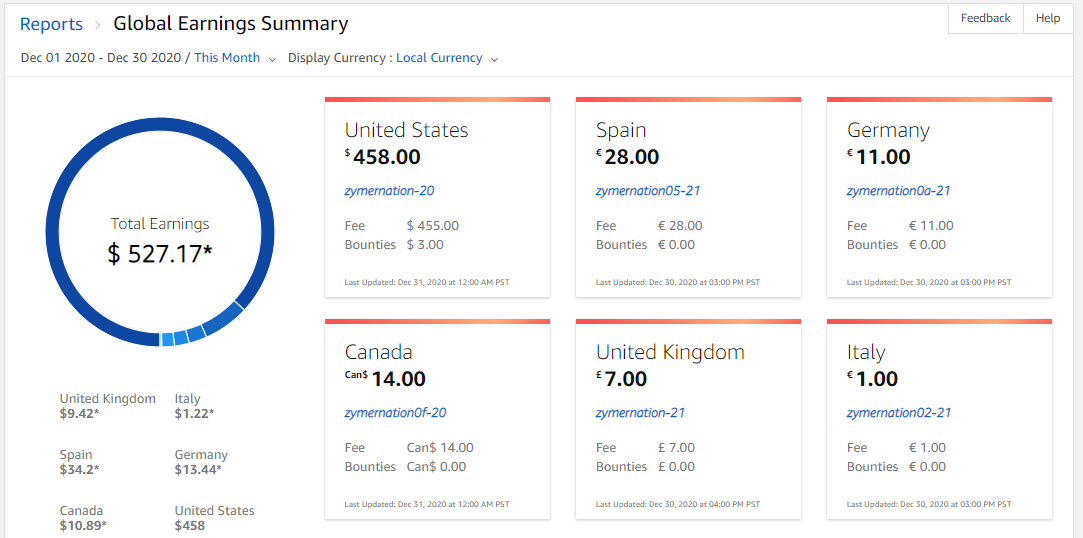Open tracking ID zymernation05-21 link
Screen dimensions: 1083x538
[x=646, y=190]
